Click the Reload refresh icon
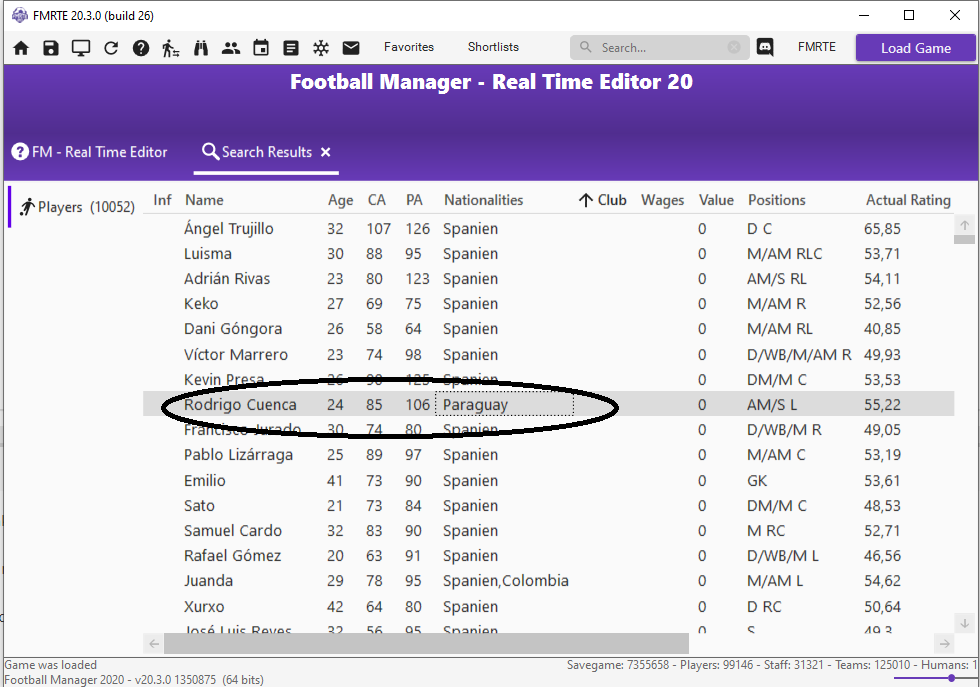Viewport: 980px width, 687px height. click(x=111, y=48)
